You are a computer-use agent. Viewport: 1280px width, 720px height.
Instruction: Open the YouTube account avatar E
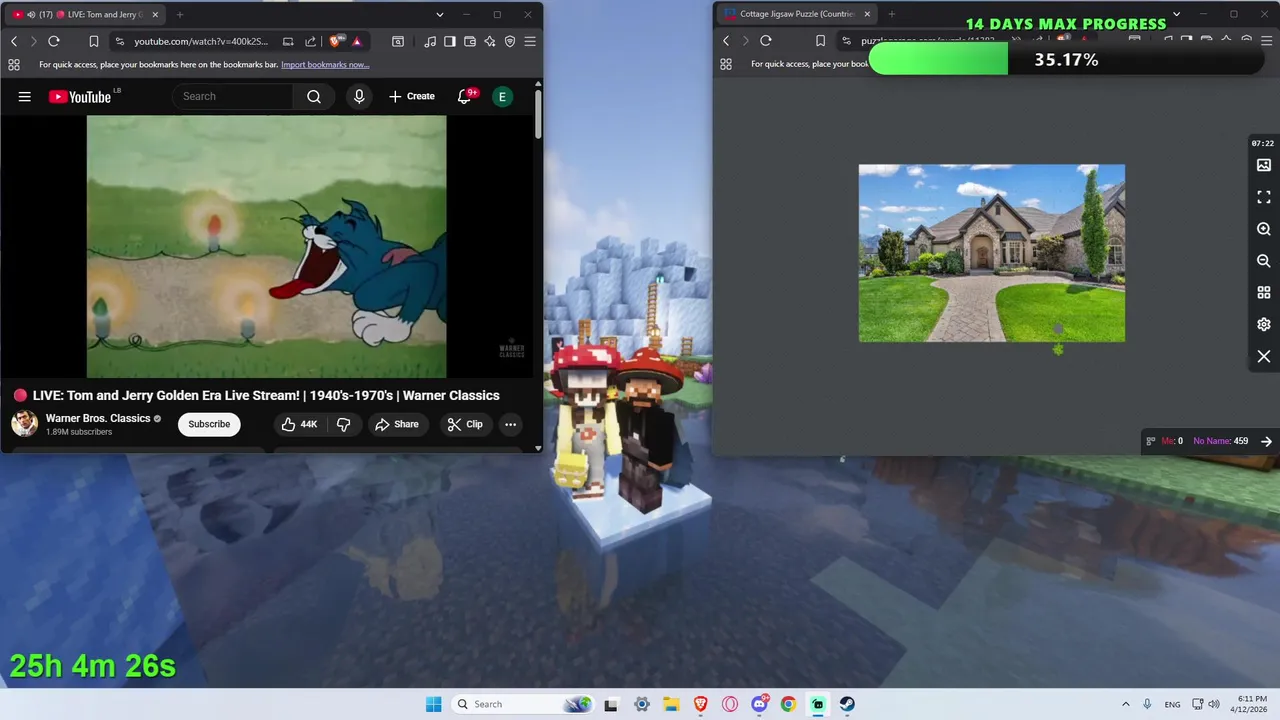click(503, 96)
